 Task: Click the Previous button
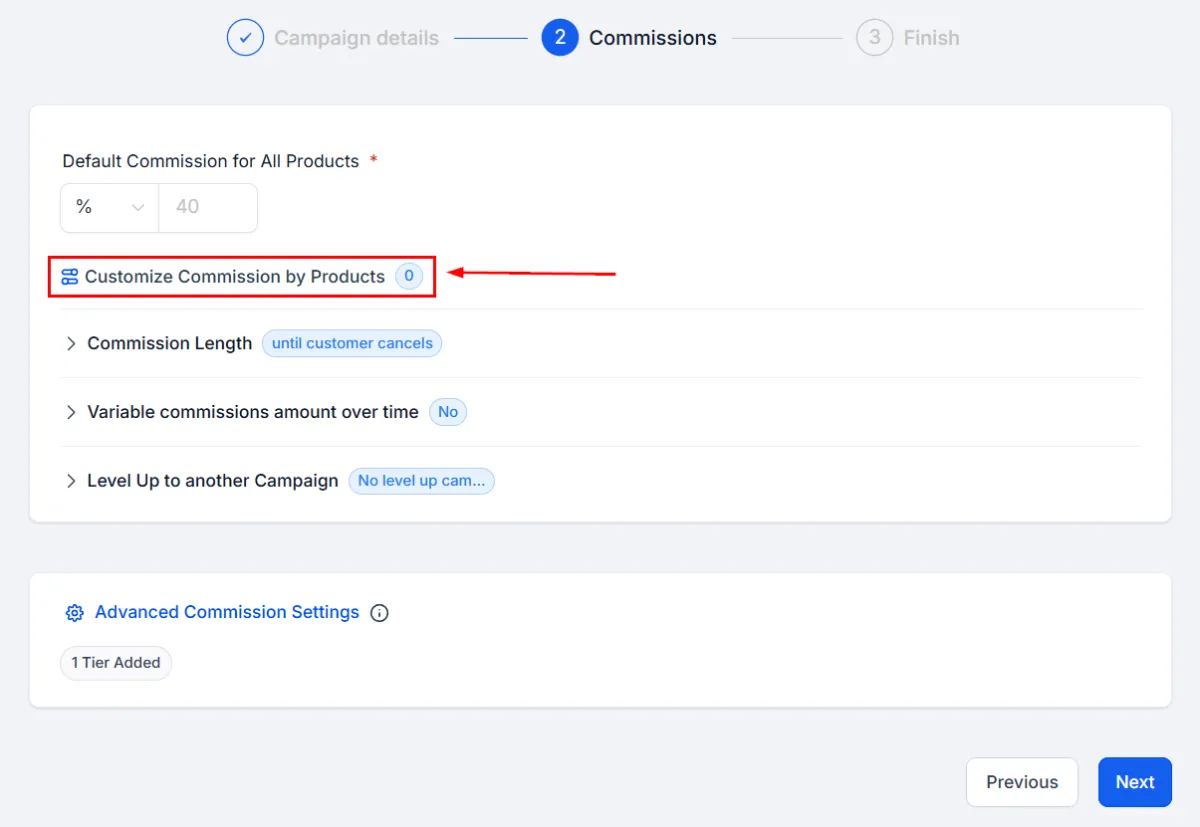pos(1022,782)
